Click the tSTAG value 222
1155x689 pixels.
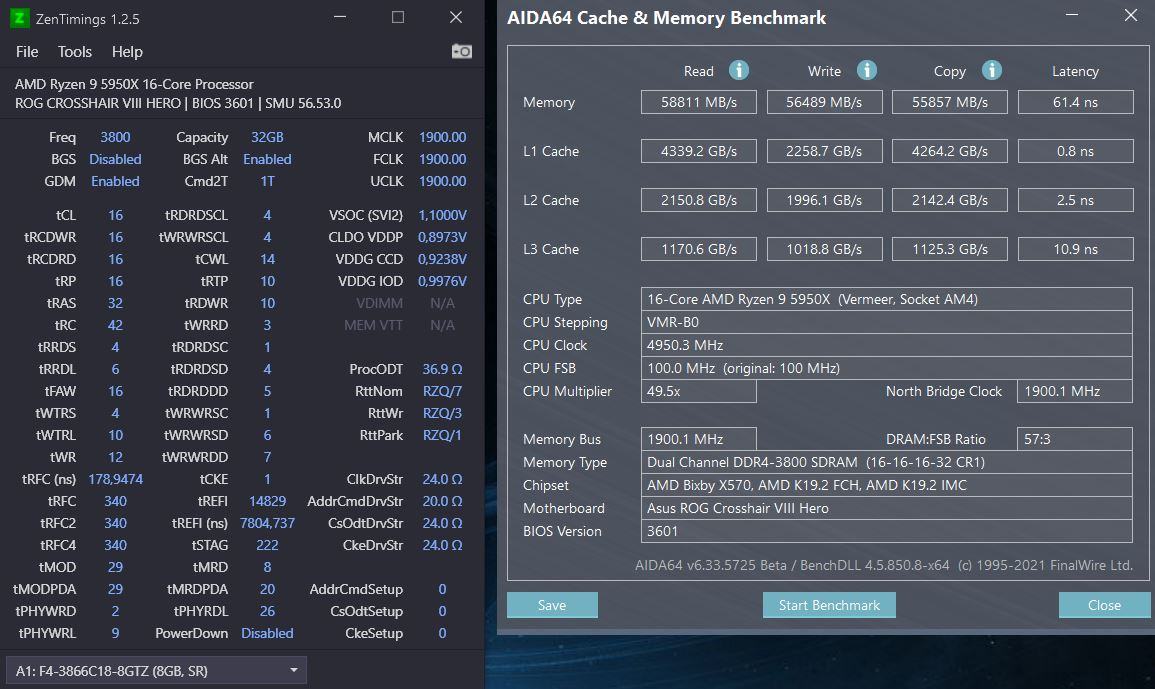(267, 545)
